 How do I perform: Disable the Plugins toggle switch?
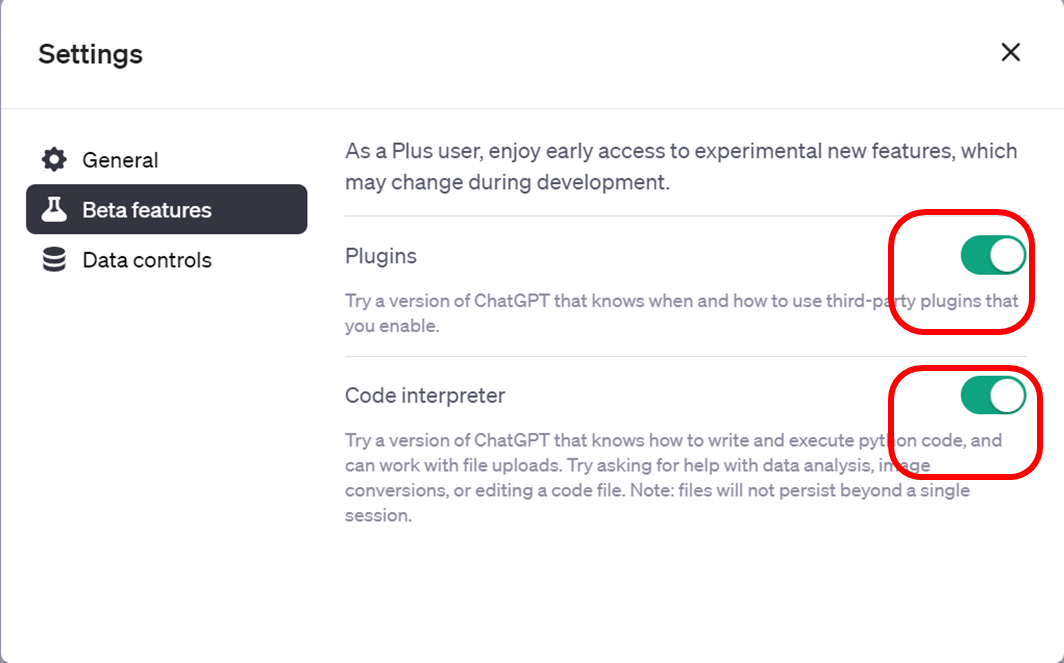993,256
